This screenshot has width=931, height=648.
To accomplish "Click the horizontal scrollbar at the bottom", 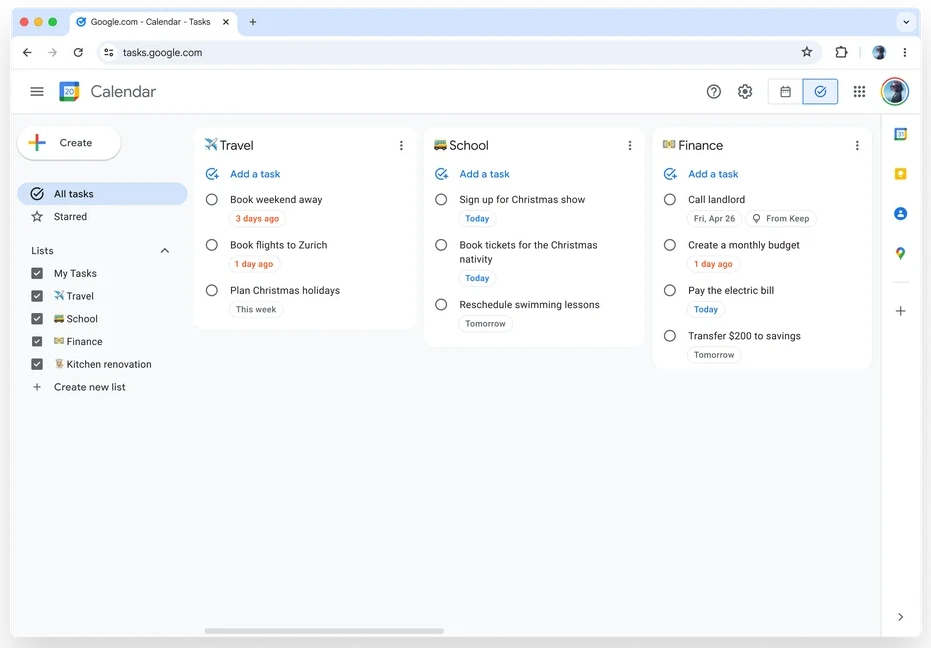I will pos(324,631).
